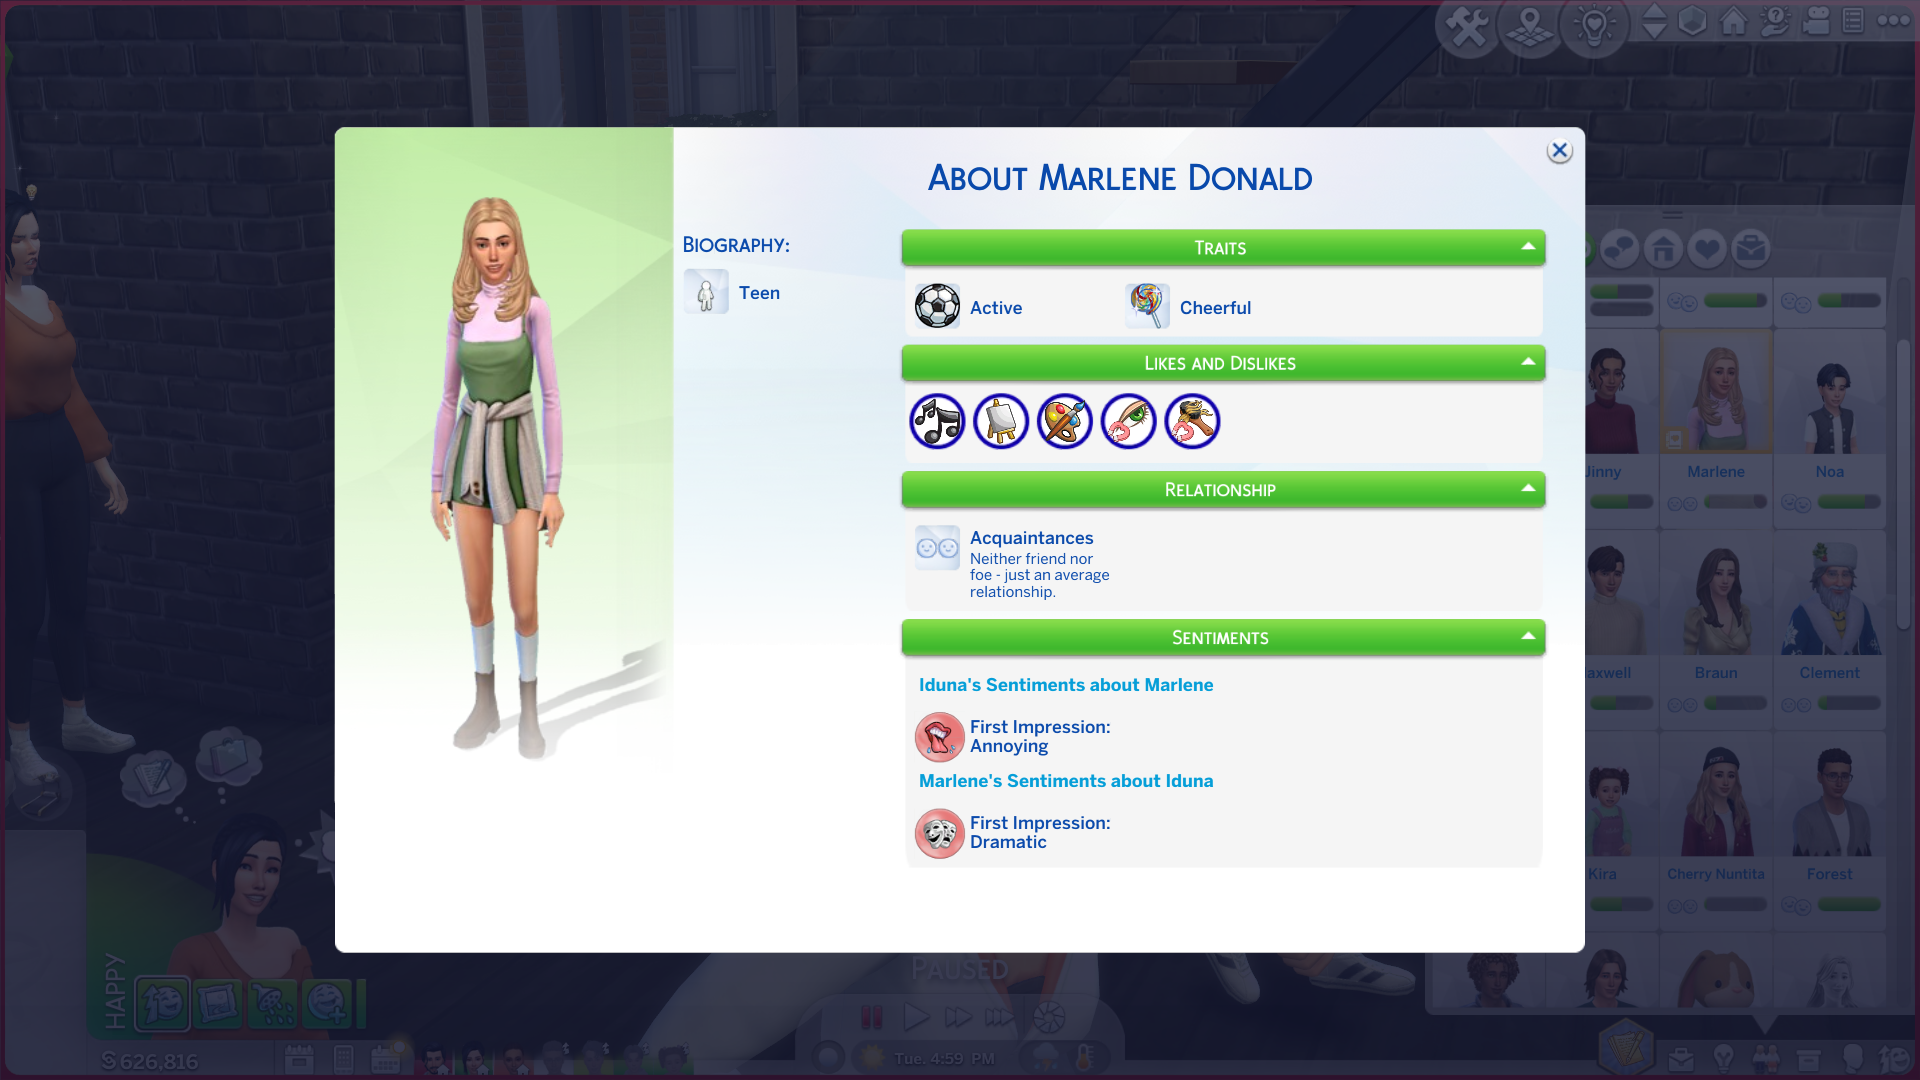Select Forest's portrait in relationships panel
Screen dimensions: 1920x1080
tap(1830, 795)
